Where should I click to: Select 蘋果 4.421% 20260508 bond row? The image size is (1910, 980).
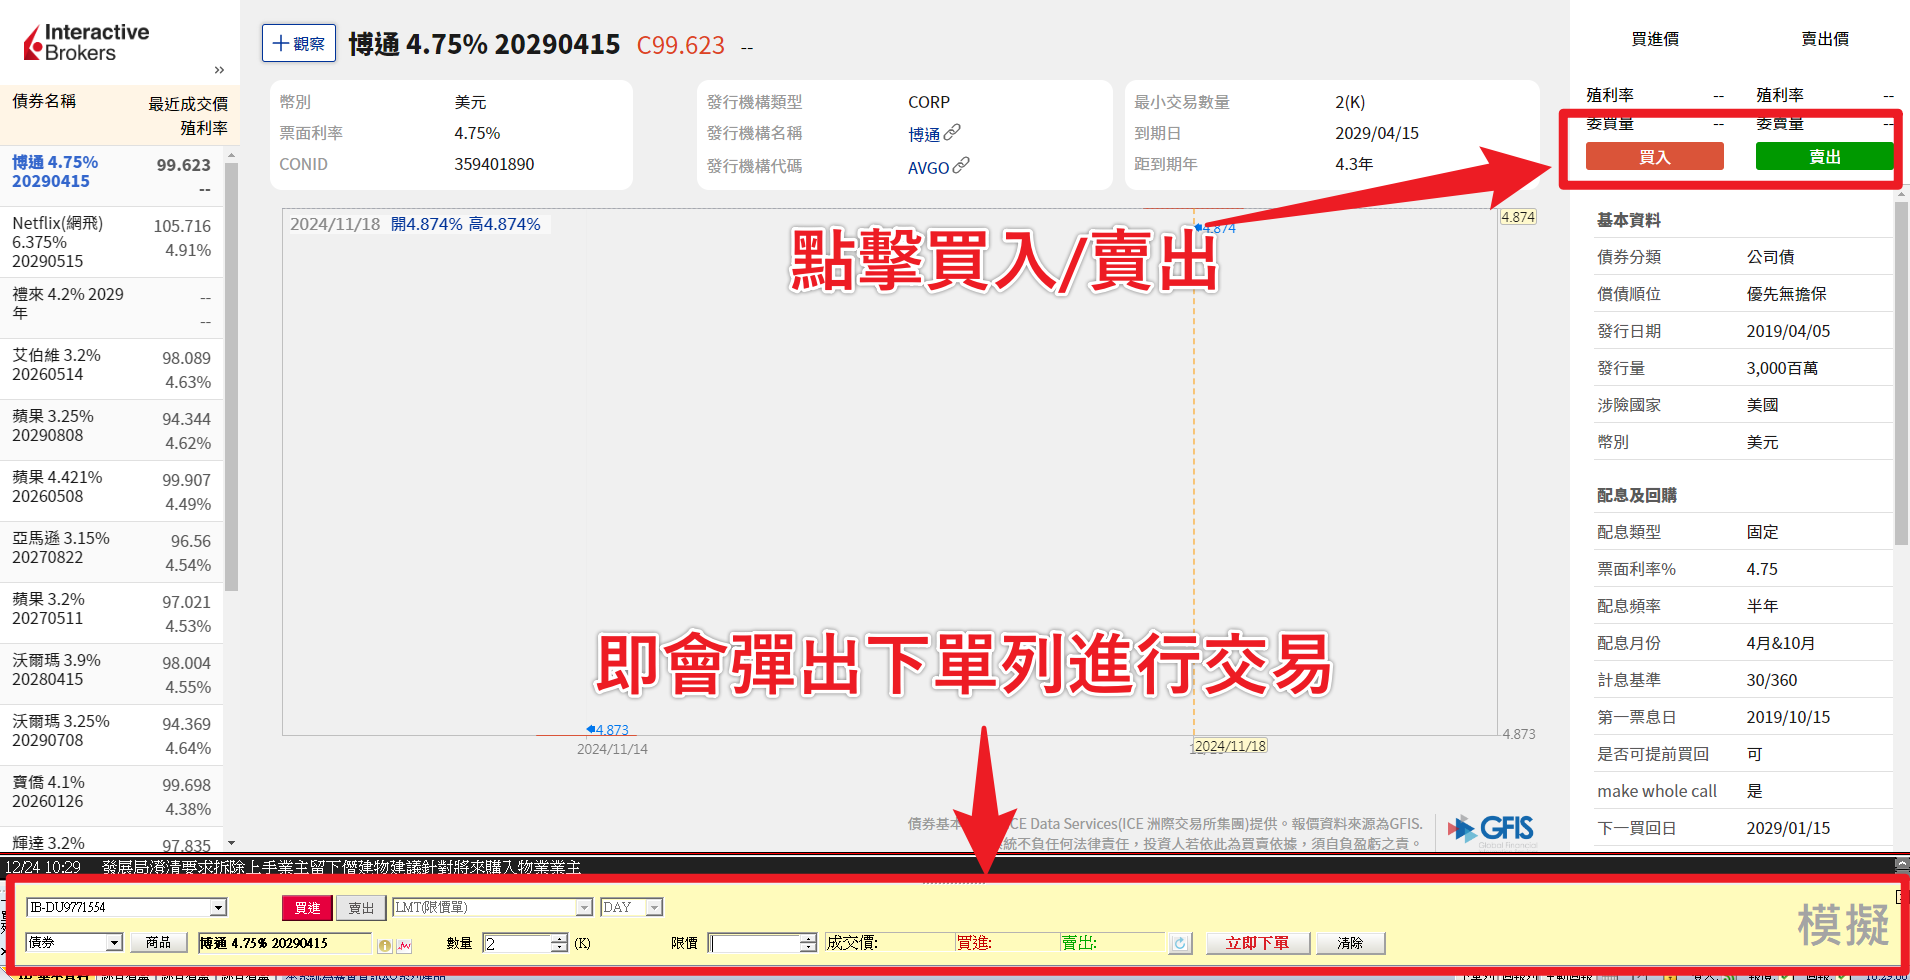coord(112,491)
